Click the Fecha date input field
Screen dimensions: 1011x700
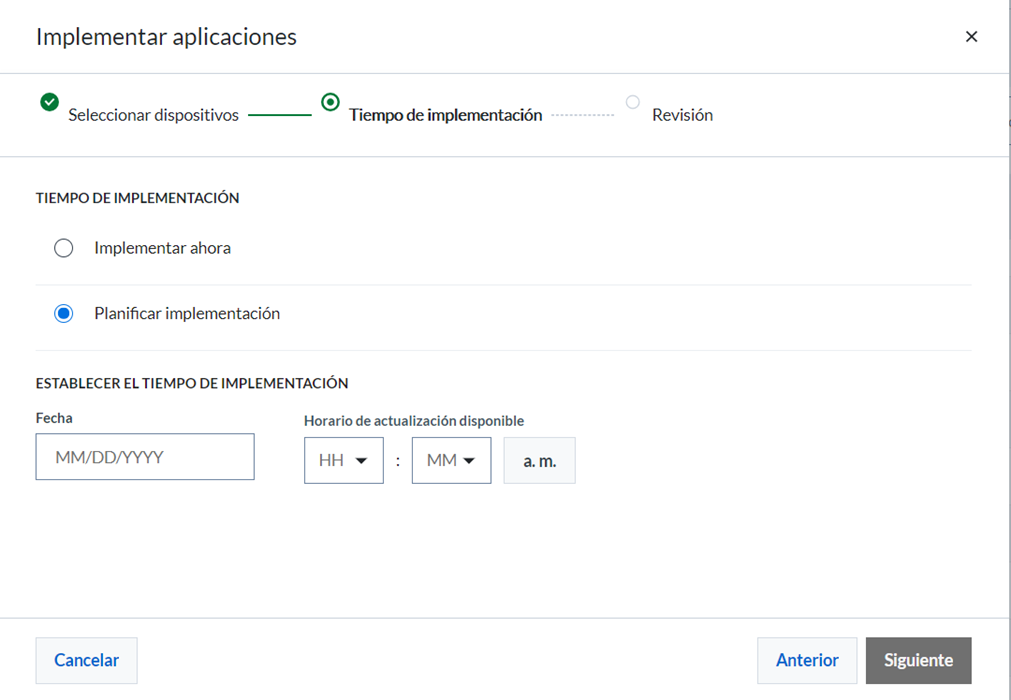point(145,457)
